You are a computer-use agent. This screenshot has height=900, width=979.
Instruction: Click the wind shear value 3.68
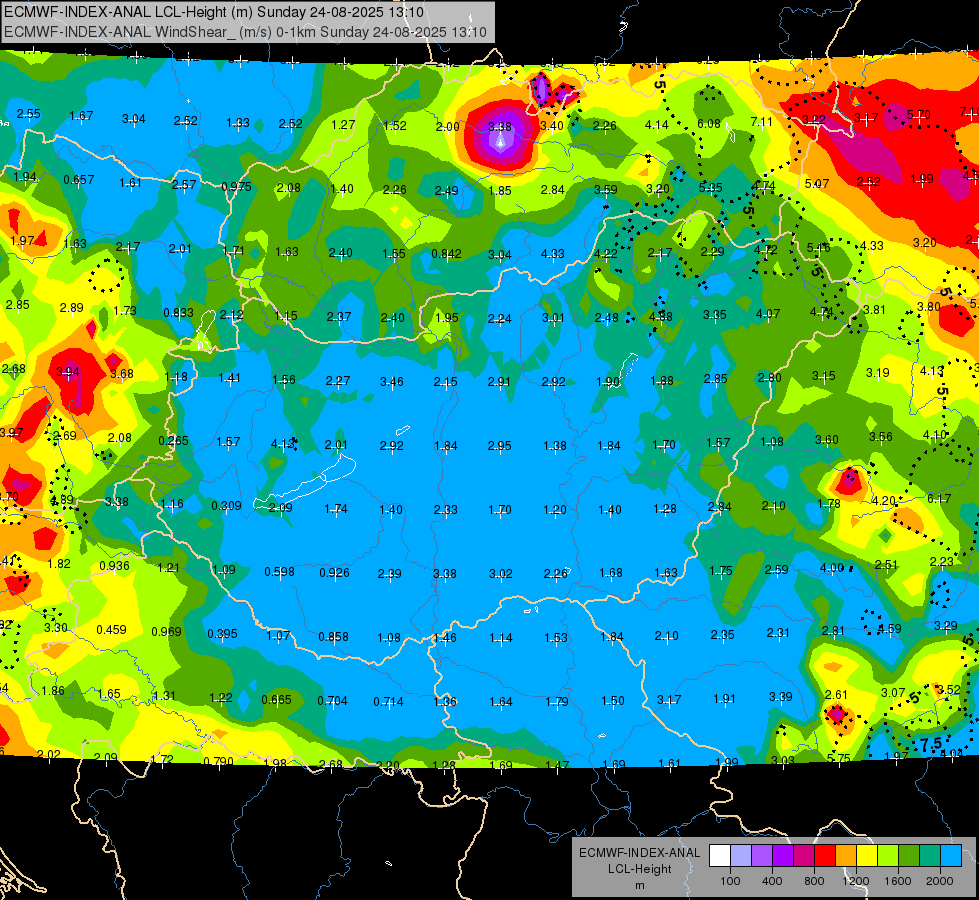tap(122, 373)
